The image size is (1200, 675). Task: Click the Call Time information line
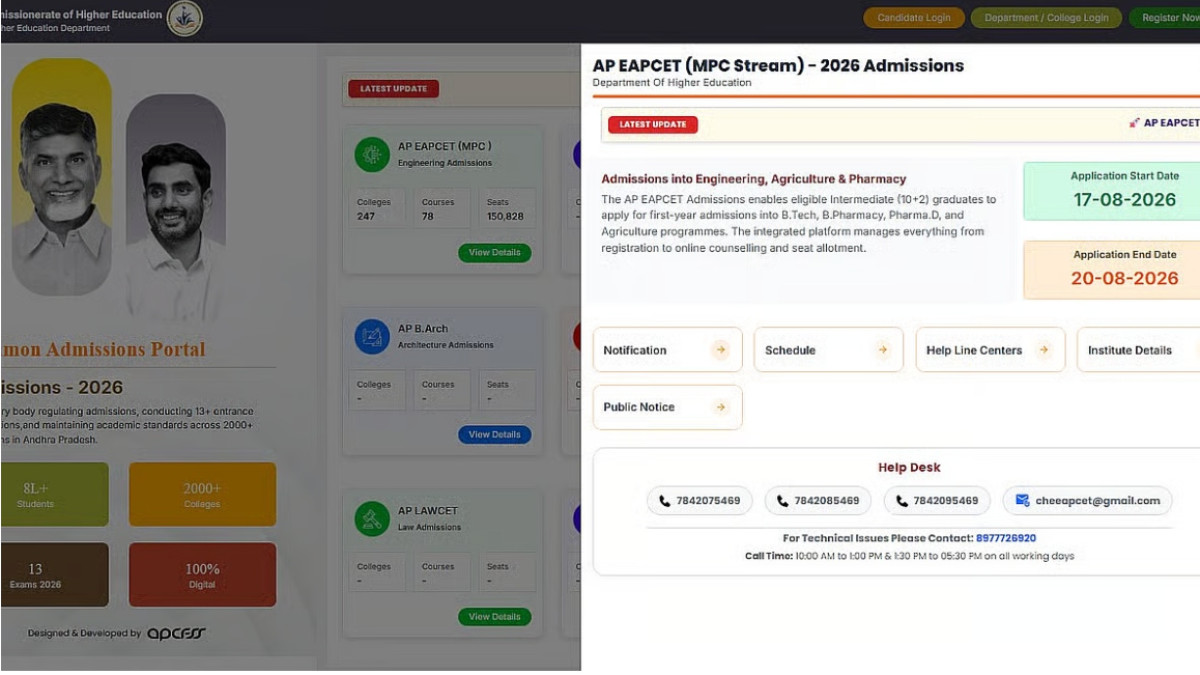[909, 556]
